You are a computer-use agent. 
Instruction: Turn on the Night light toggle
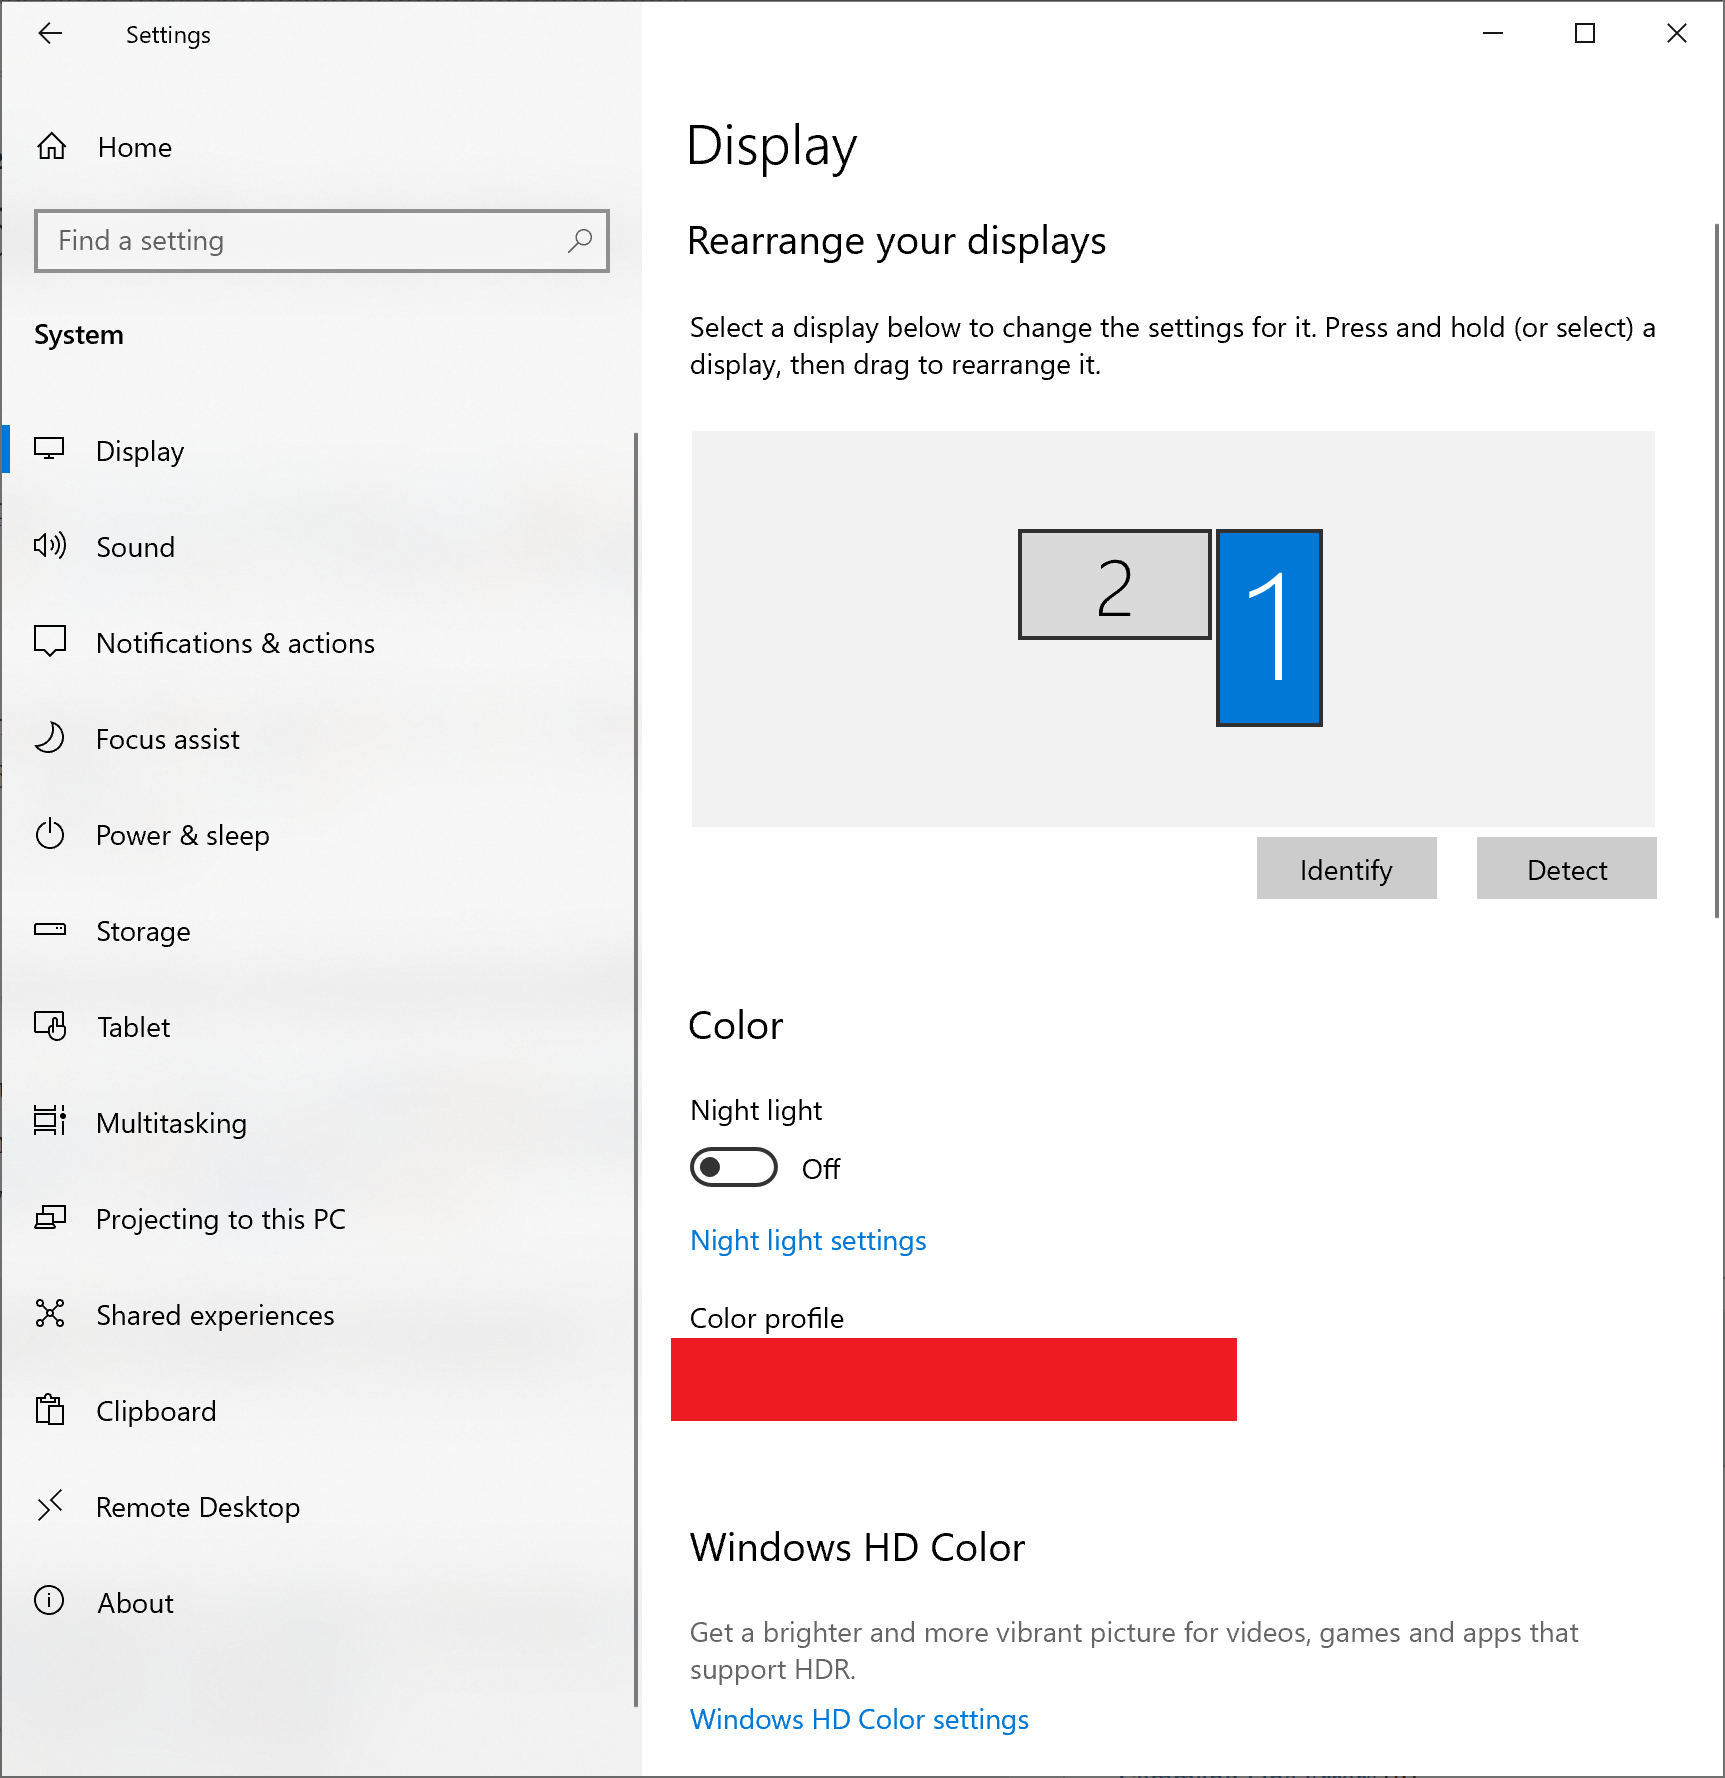(x=733, y=1167)
